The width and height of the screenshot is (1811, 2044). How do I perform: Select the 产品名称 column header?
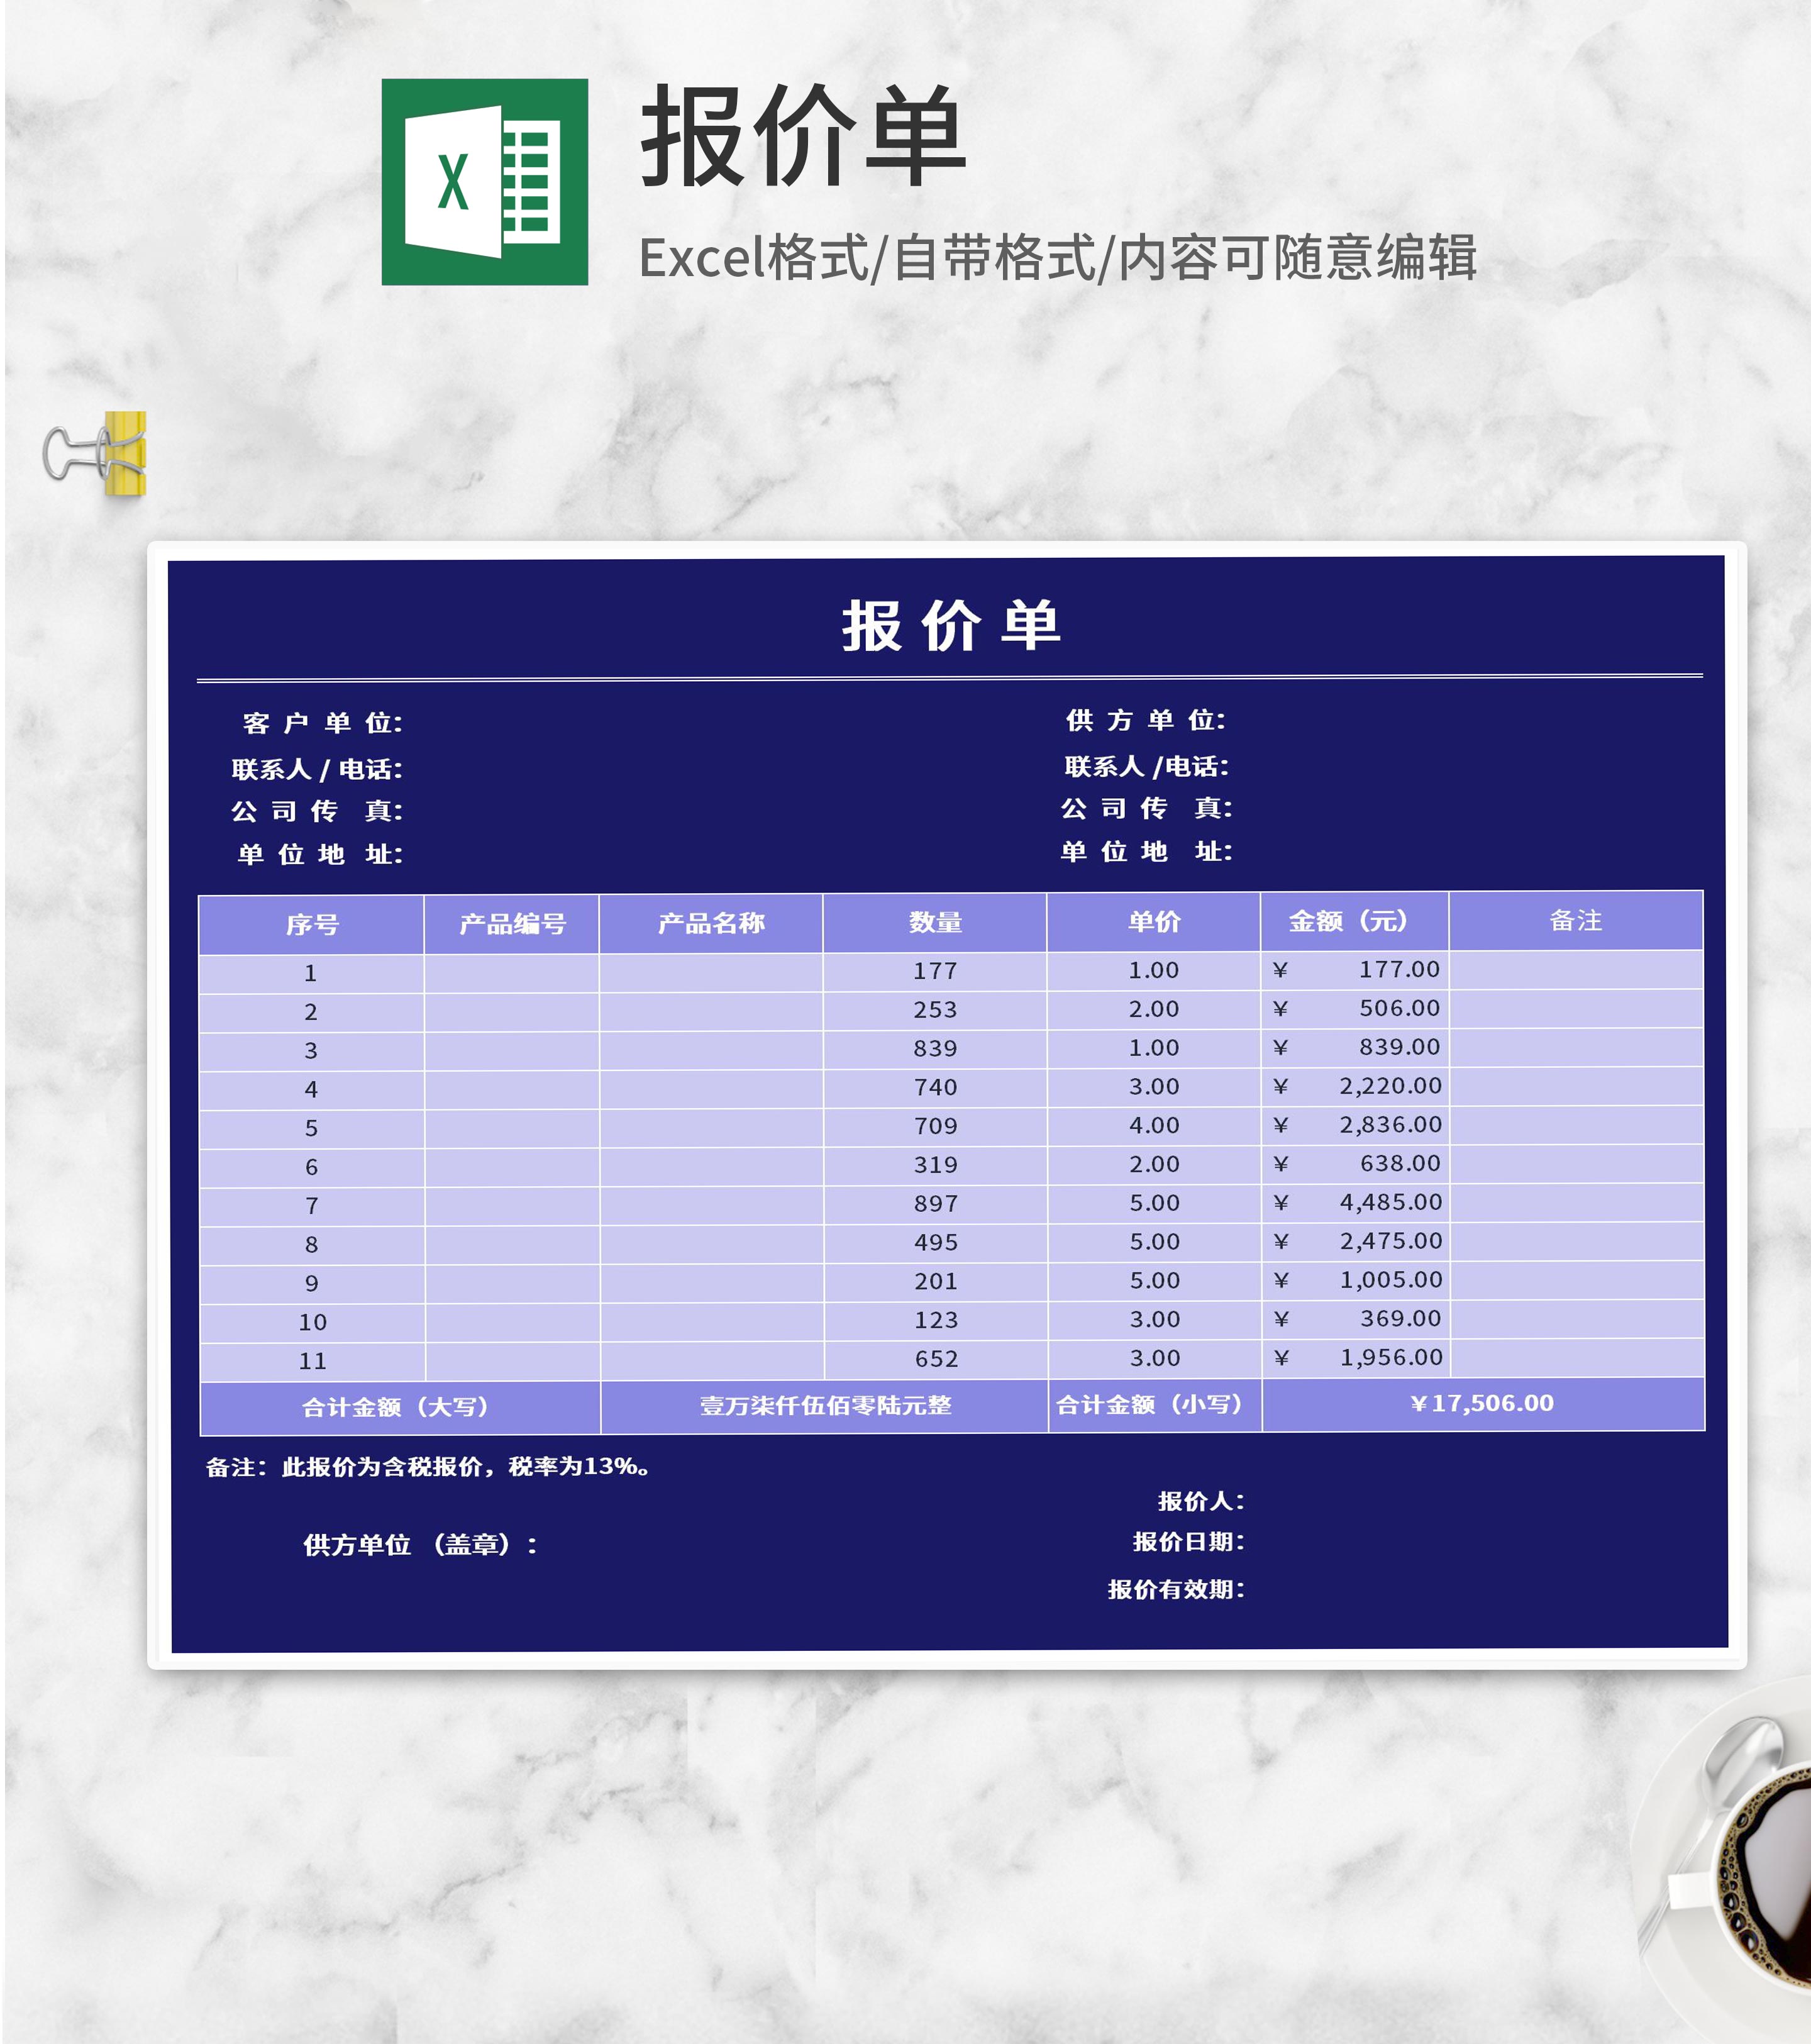pos(711,923)
